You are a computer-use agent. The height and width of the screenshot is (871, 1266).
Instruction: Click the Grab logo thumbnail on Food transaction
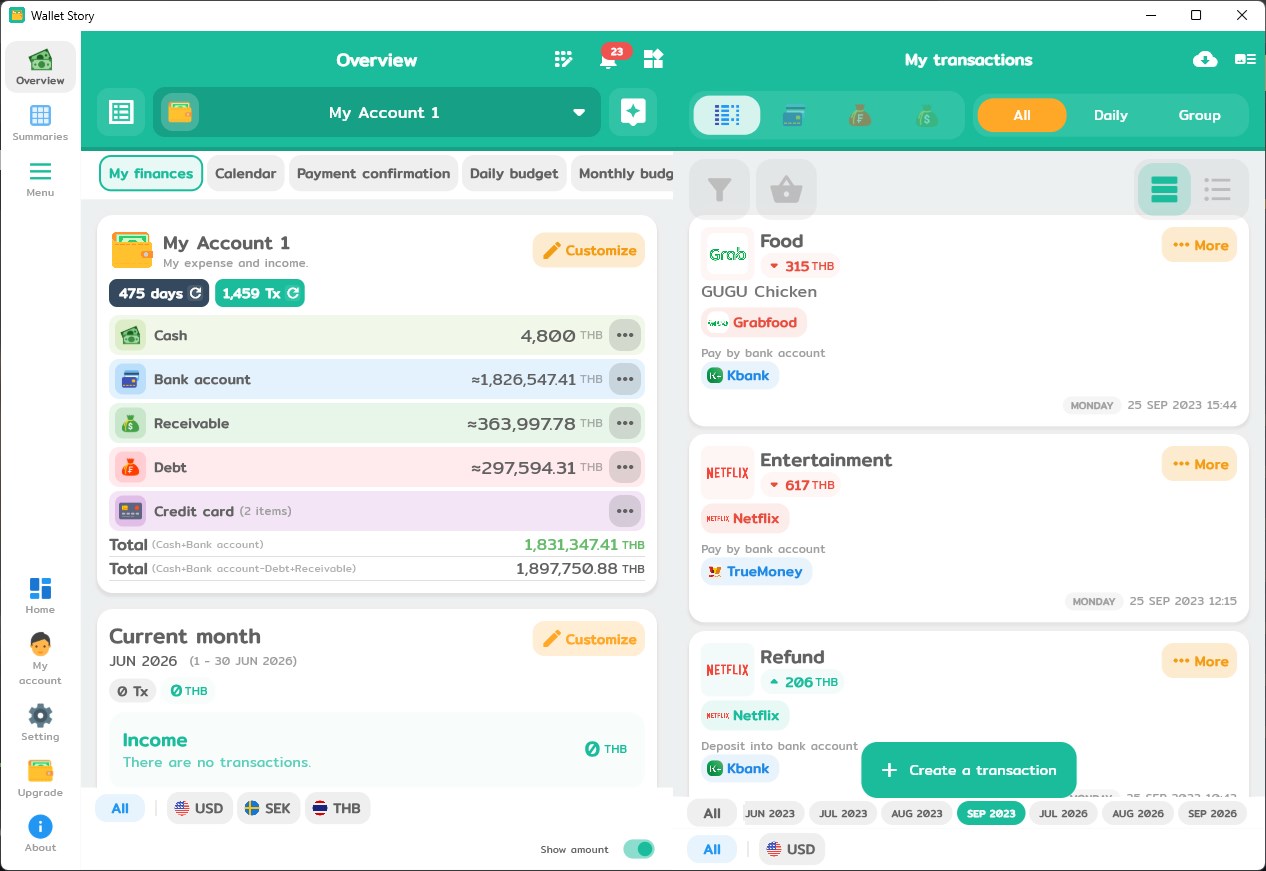coord(727,254)
